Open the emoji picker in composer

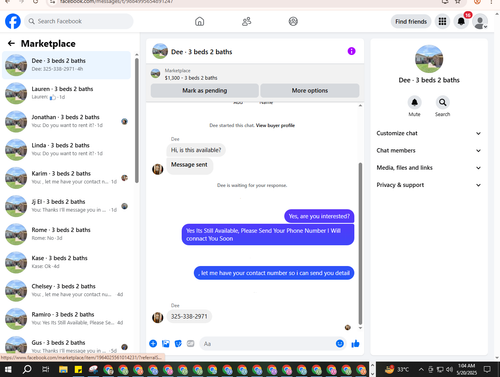tap(340, 344)
